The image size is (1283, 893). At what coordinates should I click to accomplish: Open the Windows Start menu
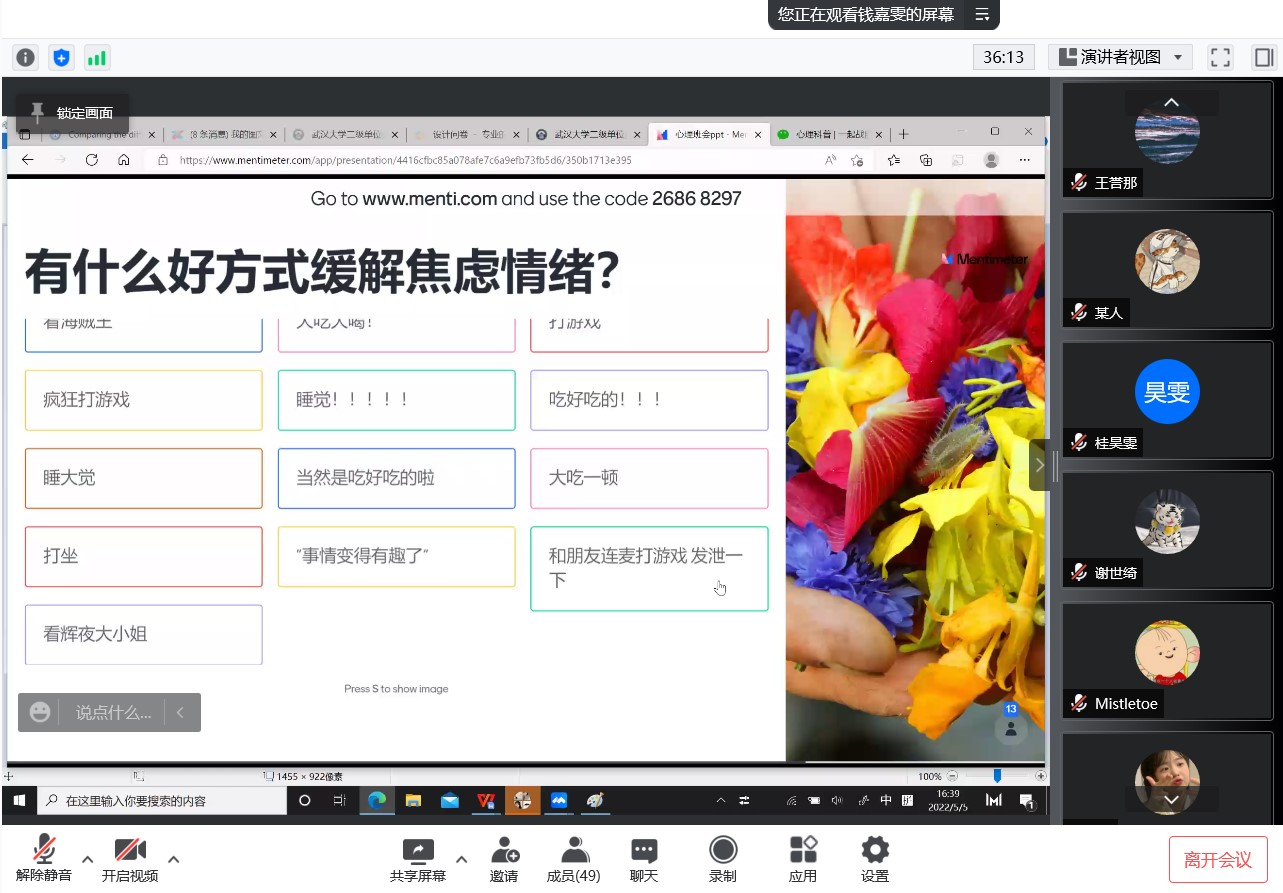[x=18, y=800]
